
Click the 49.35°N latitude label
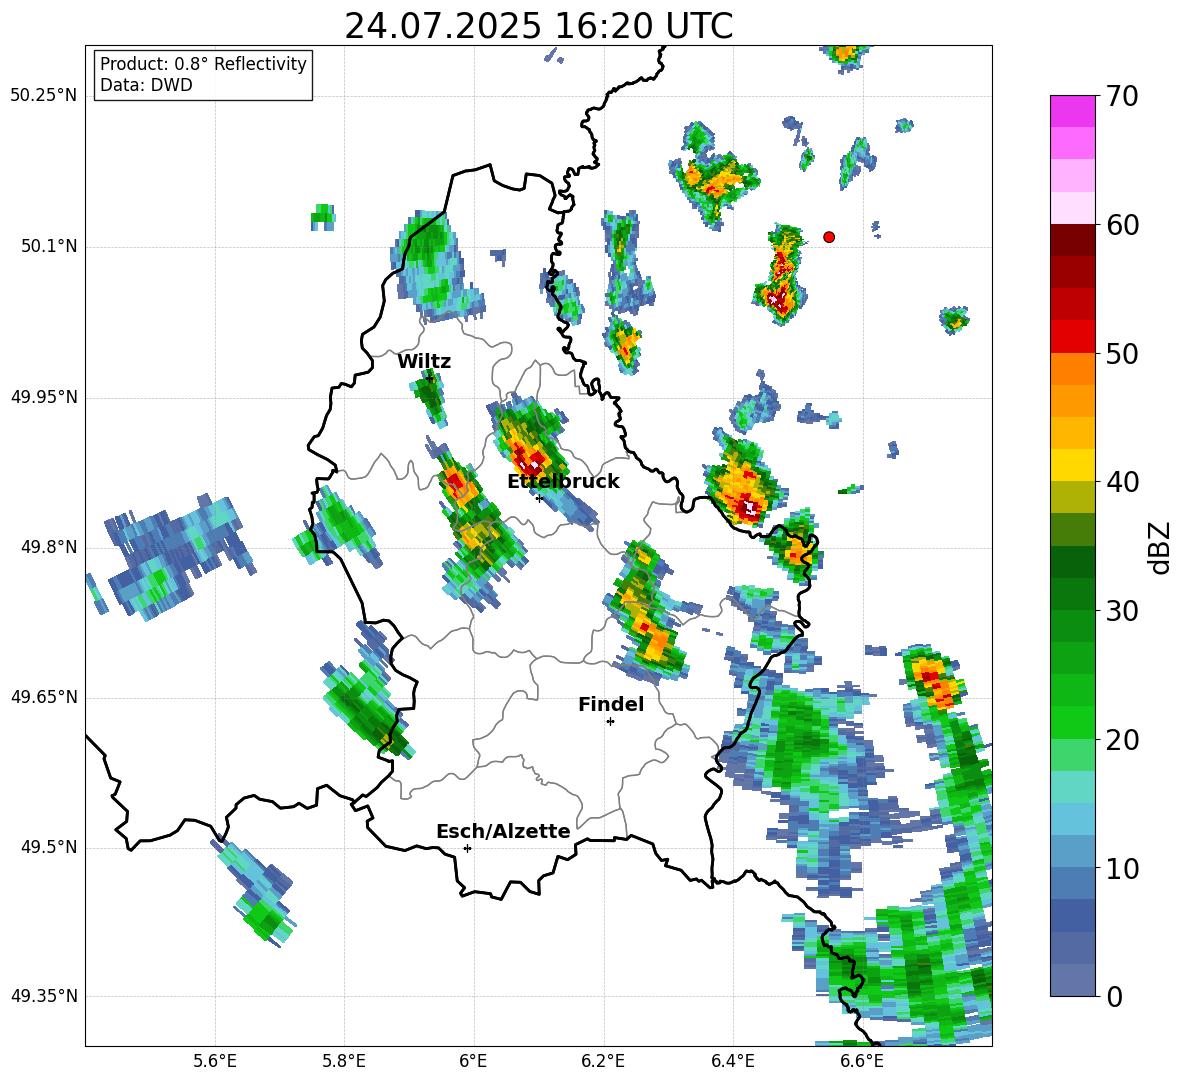(44, 996)
